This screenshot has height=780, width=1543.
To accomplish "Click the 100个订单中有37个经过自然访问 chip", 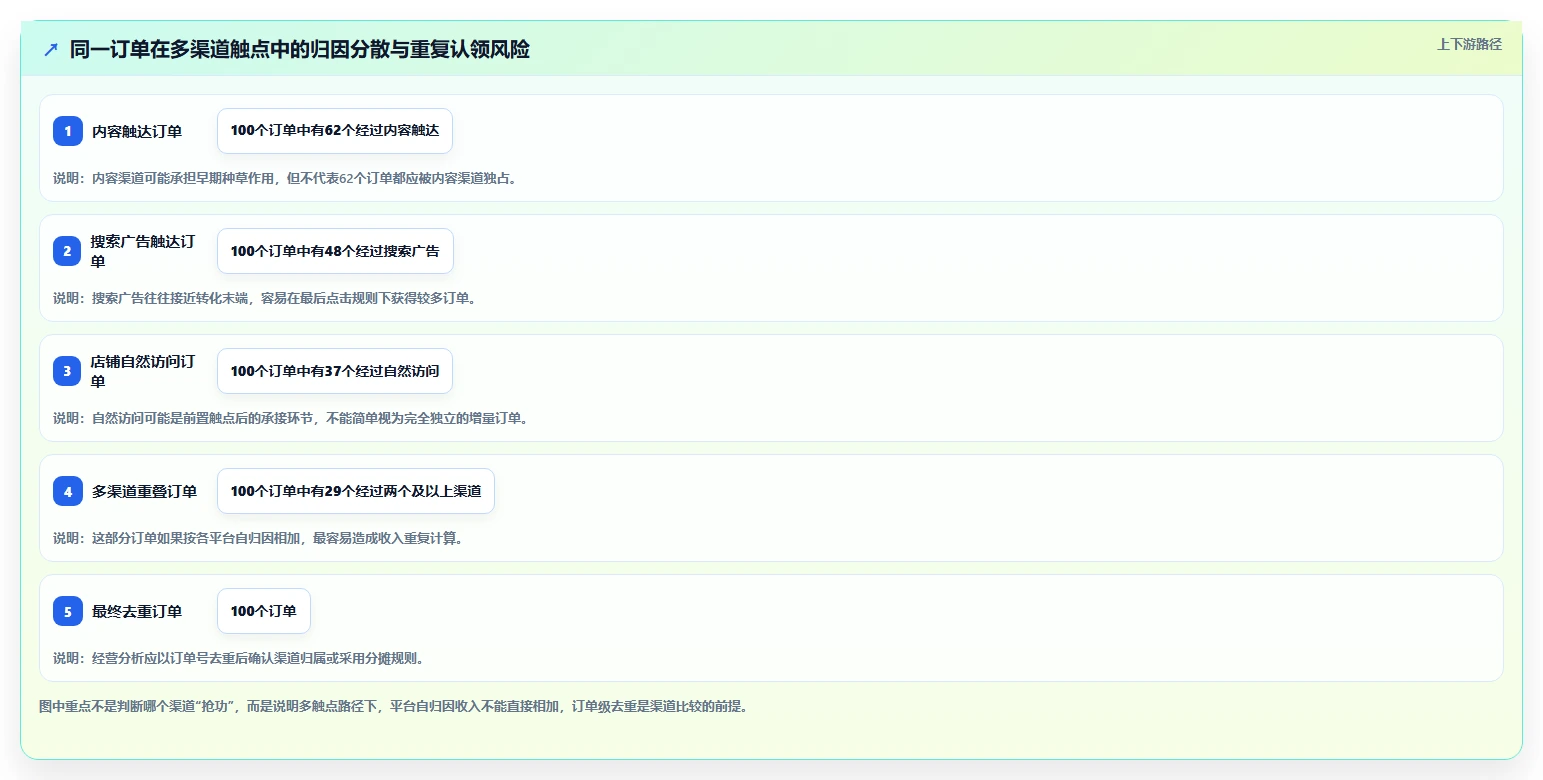I will pos(335,371).
